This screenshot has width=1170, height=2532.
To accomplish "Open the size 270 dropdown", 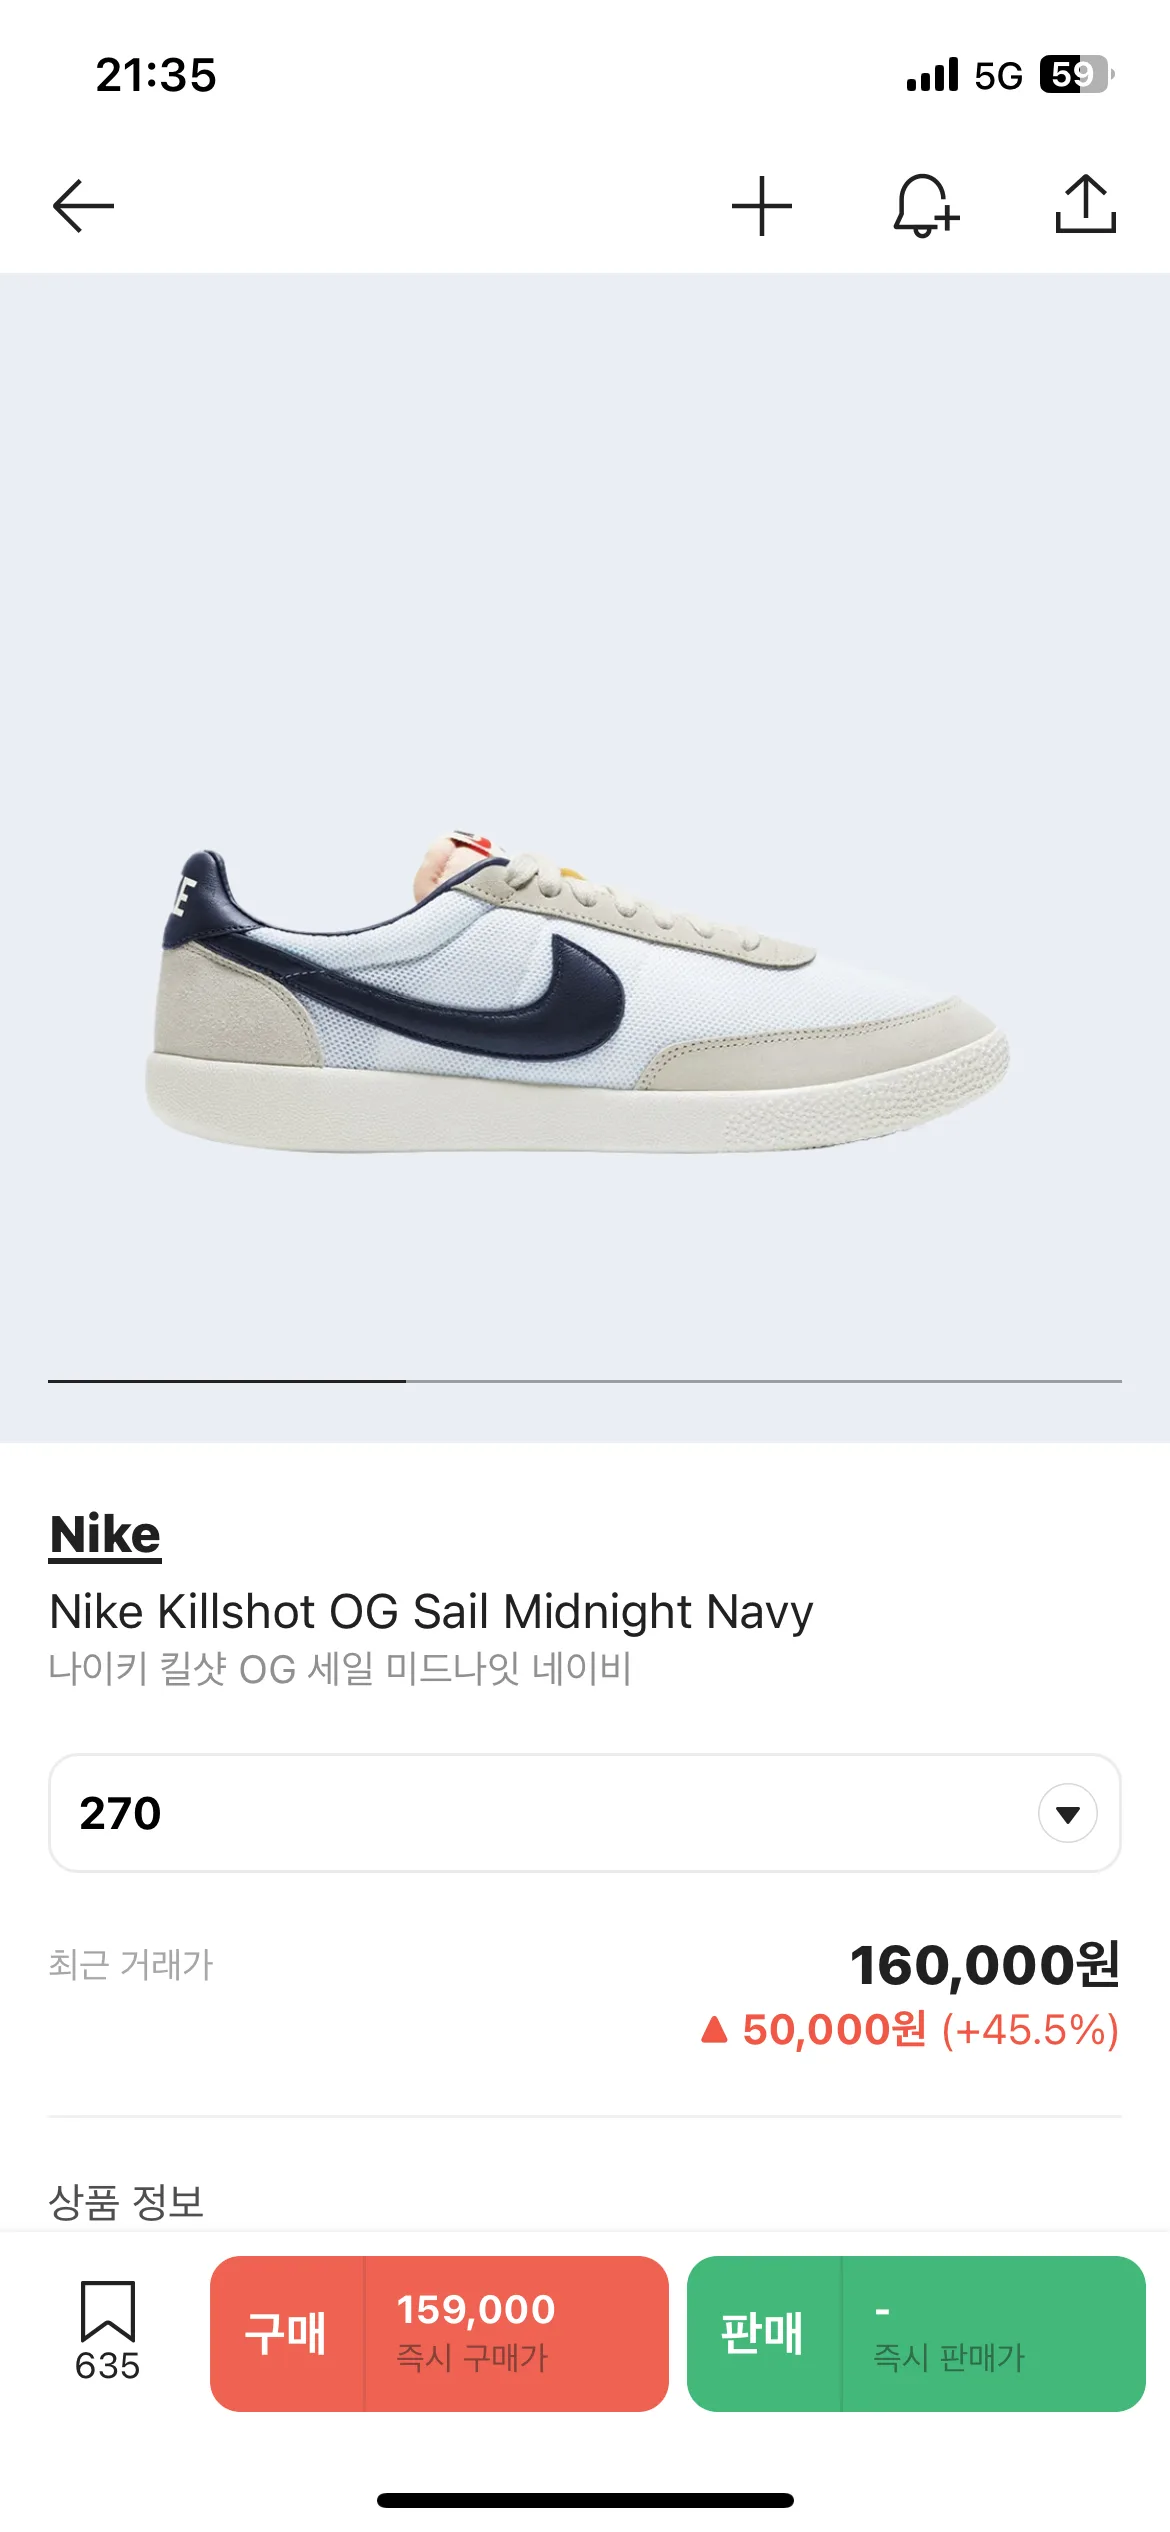I will [584, 1812].
